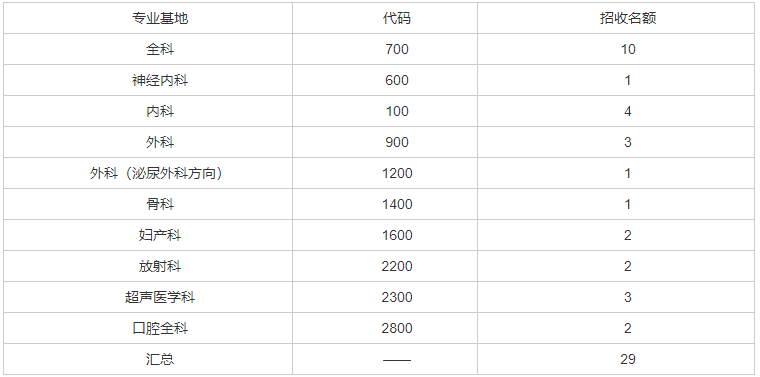The height and width of the screenshot is (377, 760).
Task: Click the code 2300 cell
Action: [x=396, y=298]
